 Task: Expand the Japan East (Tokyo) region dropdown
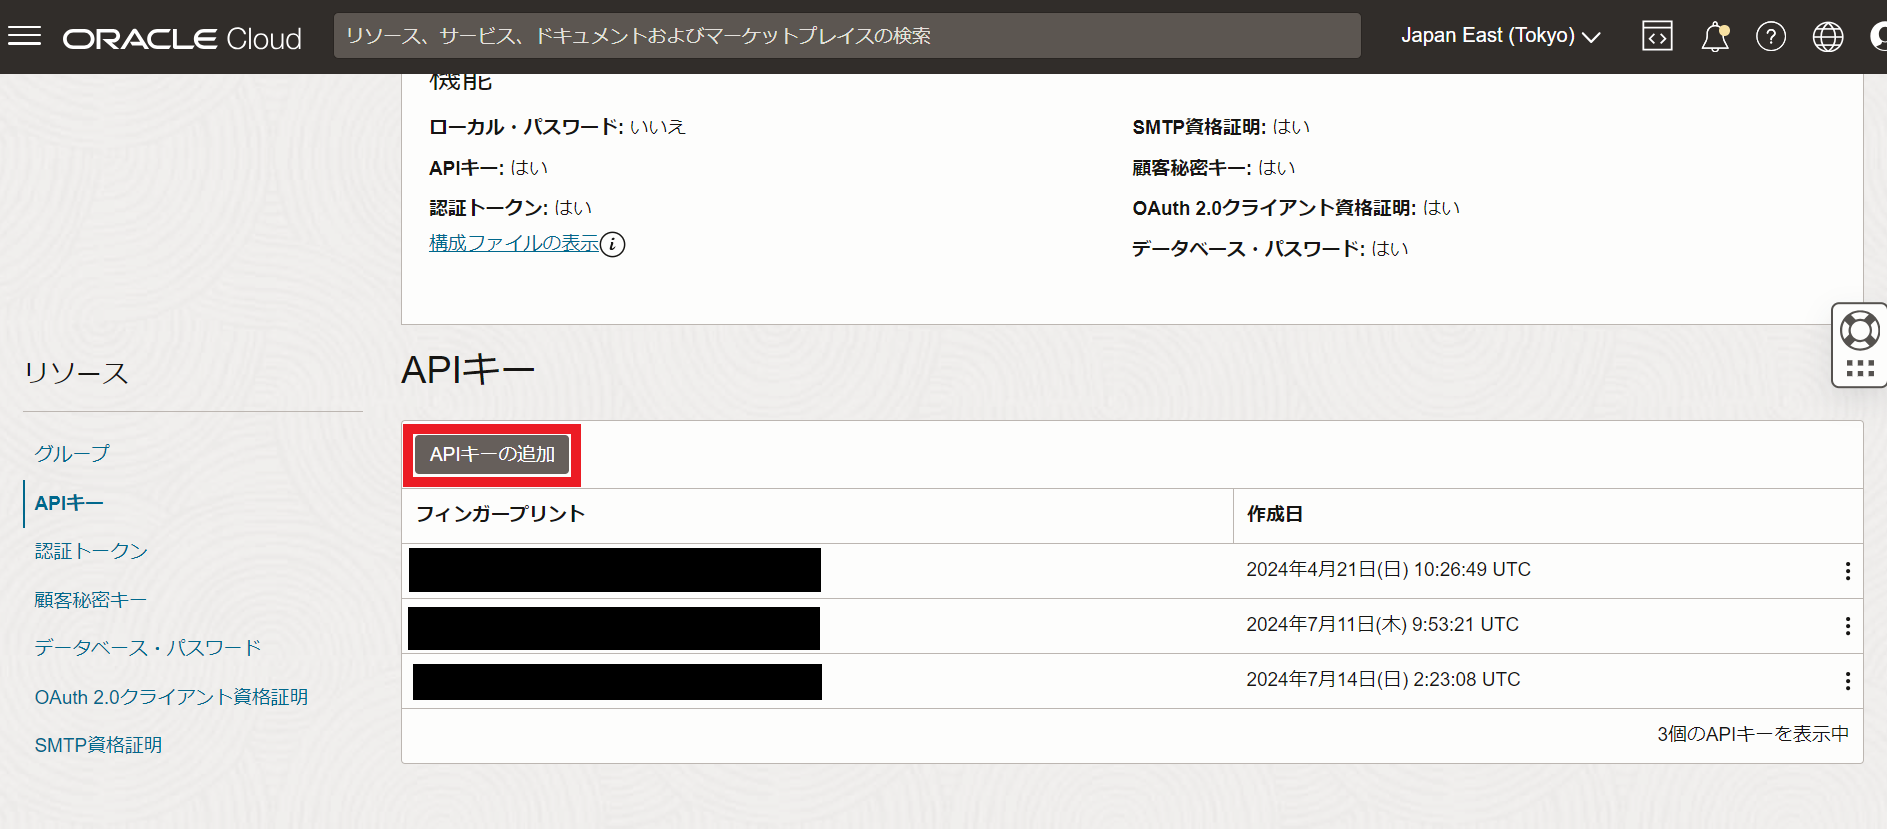pyautogui.click(x=1500, y=36)
